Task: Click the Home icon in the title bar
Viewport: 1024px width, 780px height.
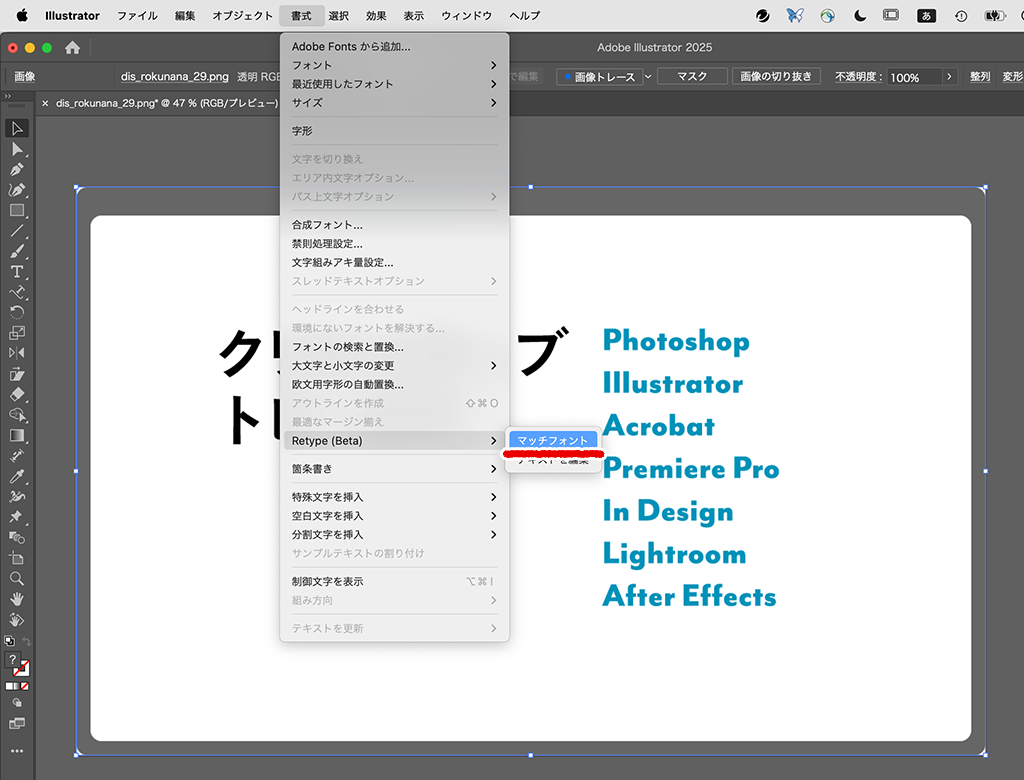Action: pyautogui.click(x=72, y=48)
